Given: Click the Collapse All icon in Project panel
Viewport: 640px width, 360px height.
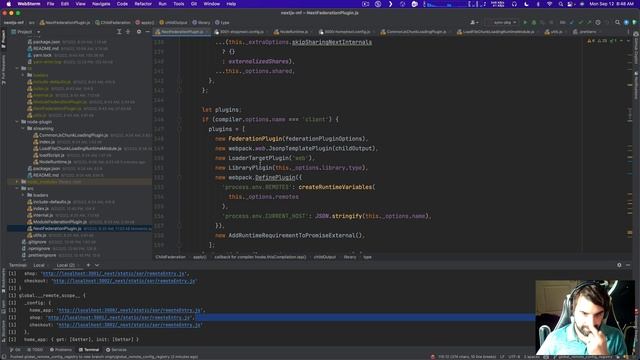Looking at the screenshot, I should pos(128,31).
